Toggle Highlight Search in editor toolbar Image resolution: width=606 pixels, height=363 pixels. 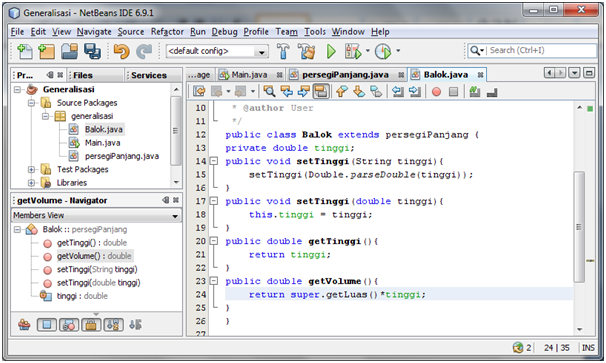click(321, 92)
